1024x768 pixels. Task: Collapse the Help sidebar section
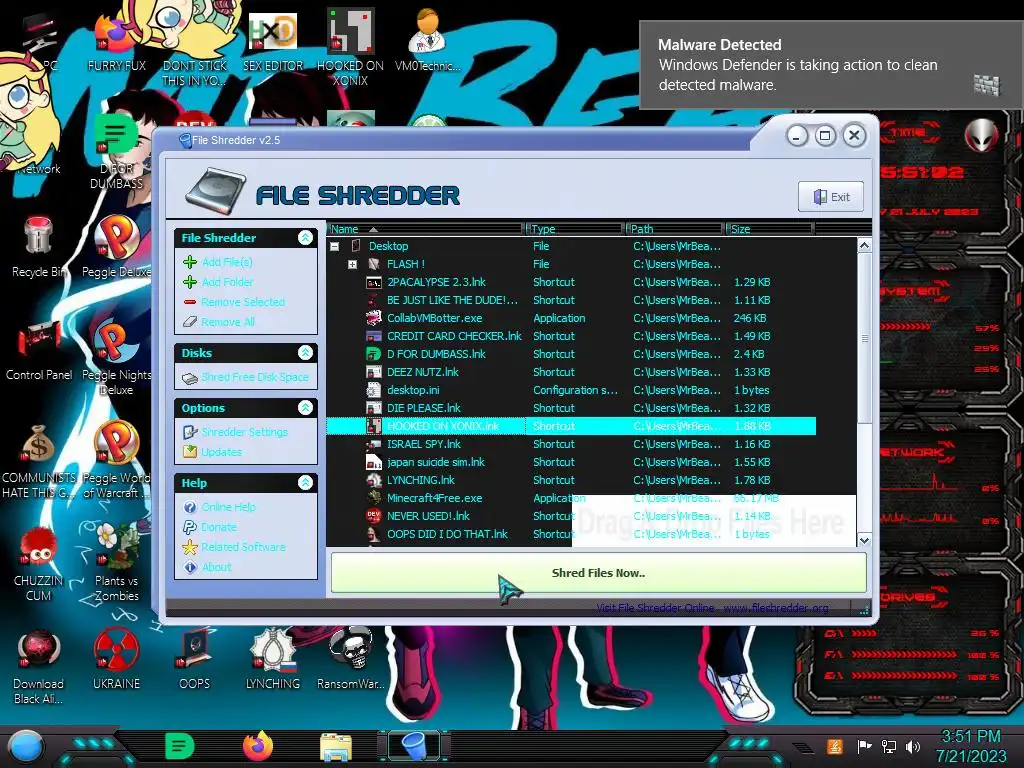pos(305,483)
